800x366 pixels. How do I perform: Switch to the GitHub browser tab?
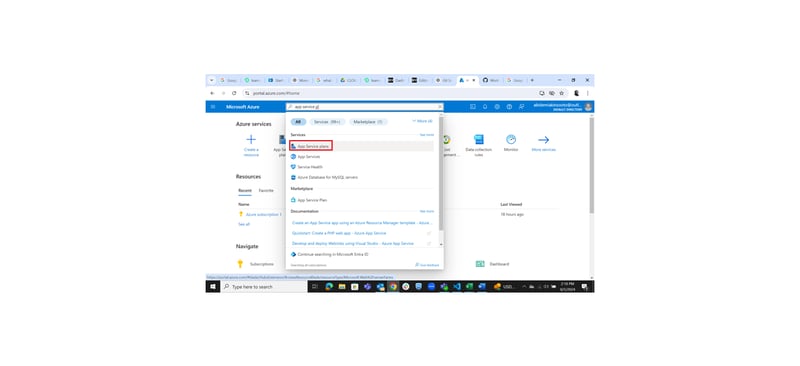(491, 80)
